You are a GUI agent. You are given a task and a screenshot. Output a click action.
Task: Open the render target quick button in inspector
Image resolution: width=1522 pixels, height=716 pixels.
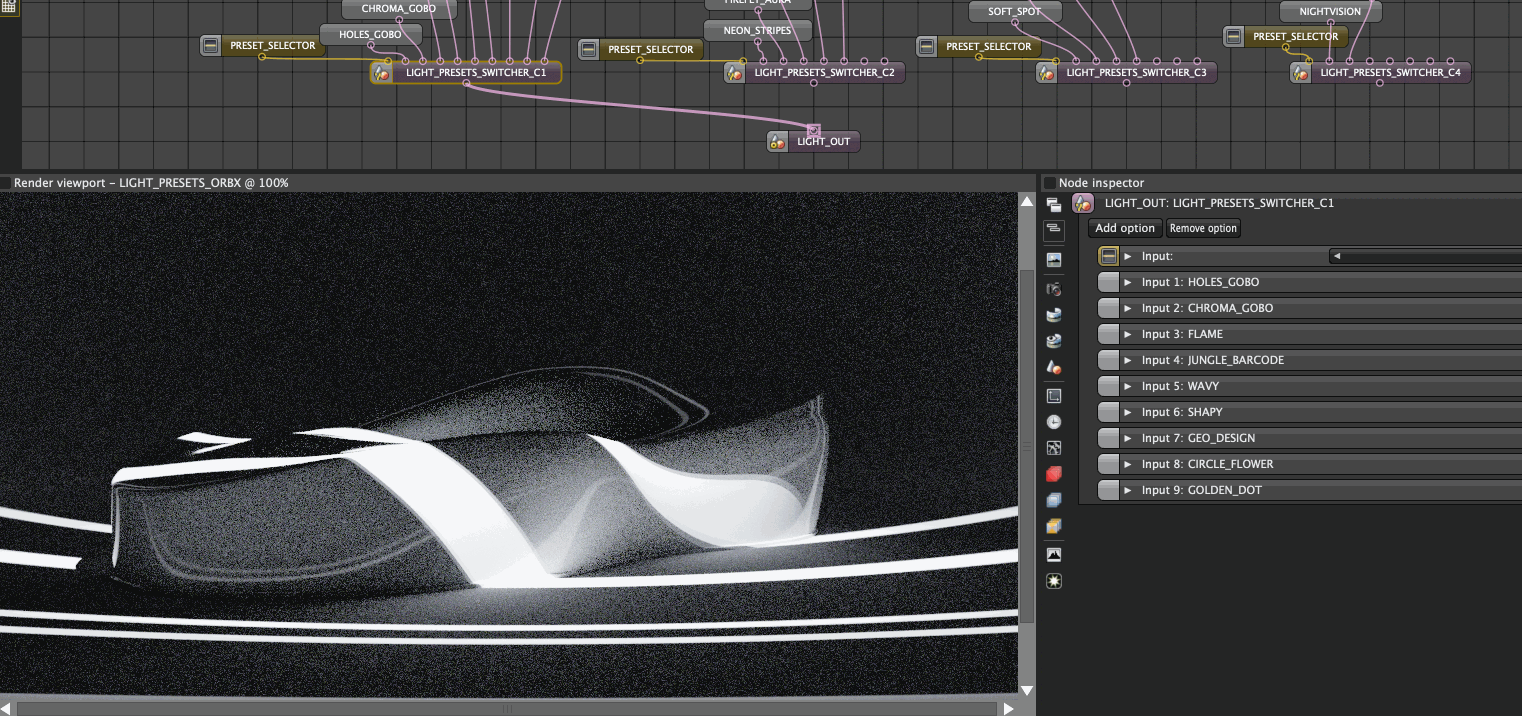(1054, 260)
